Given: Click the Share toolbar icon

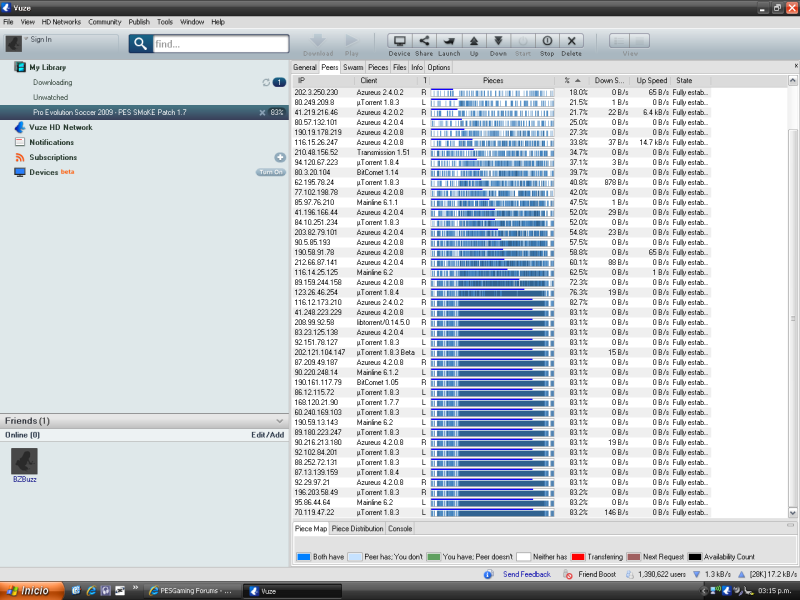Looking at the screenshot, I should (424, 41).
